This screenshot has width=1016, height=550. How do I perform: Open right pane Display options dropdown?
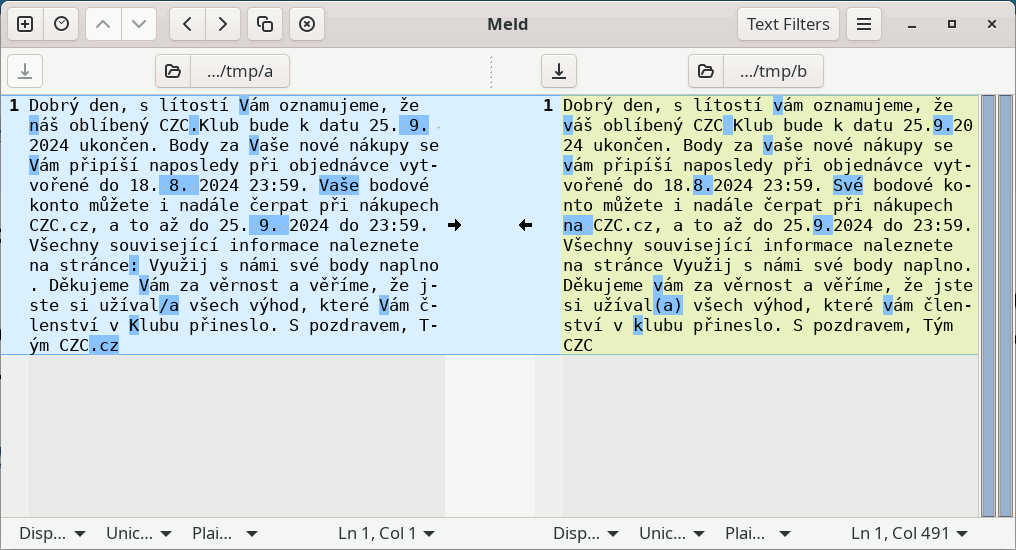click(586, 534)
